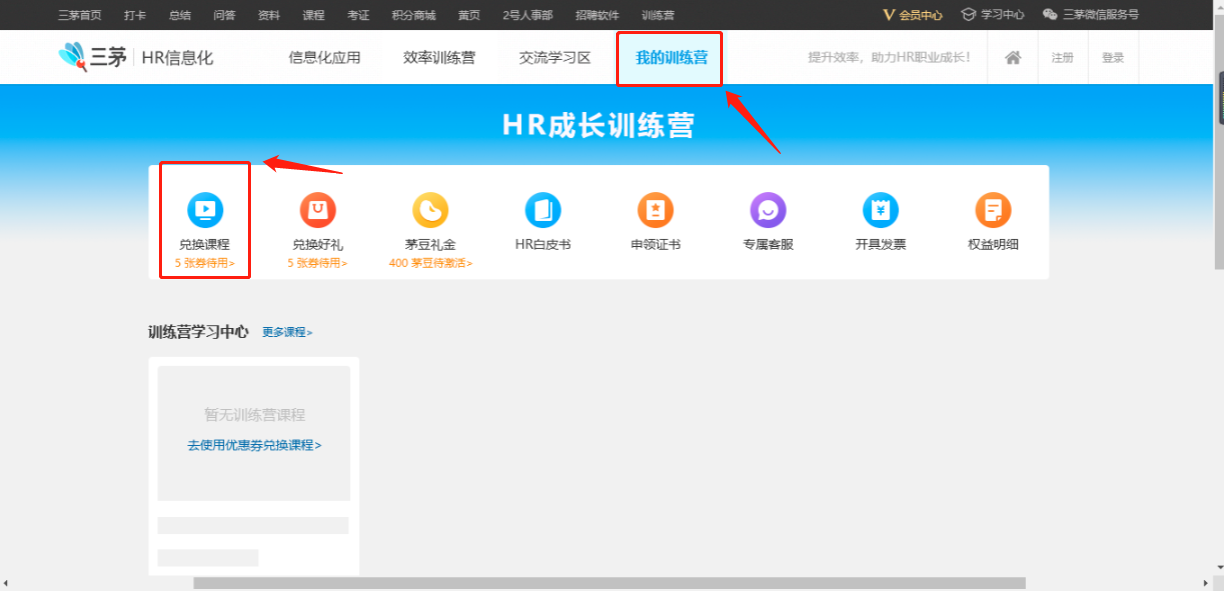Open the 茅豆礼金 bean reward icon

430,210
